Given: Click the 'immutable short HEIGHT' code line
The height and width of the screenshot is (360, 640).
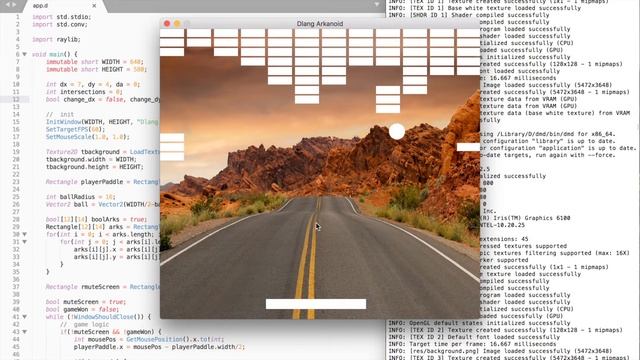Looking at the screenshot, I should pyautogui.click(x=96, y=69).
